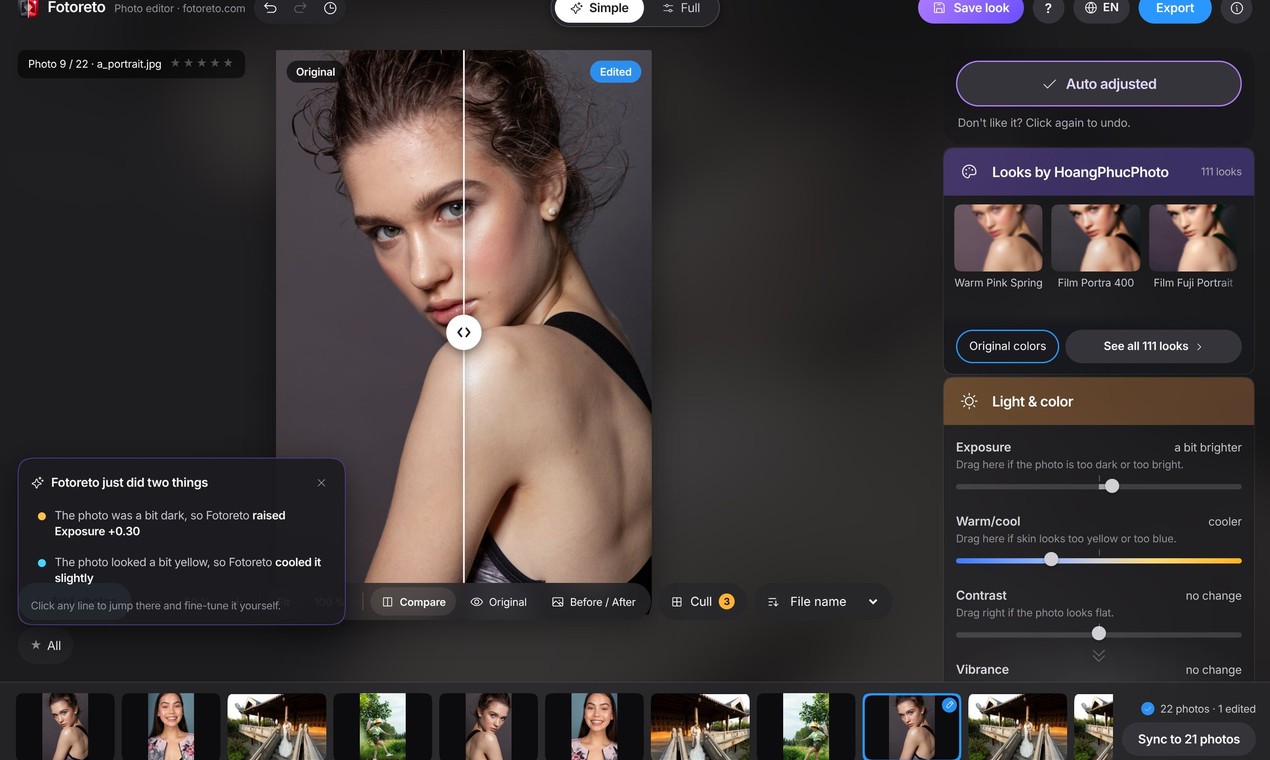Open help with the question mark icon
The image size is (1270, 760).
click(1048, 8)
